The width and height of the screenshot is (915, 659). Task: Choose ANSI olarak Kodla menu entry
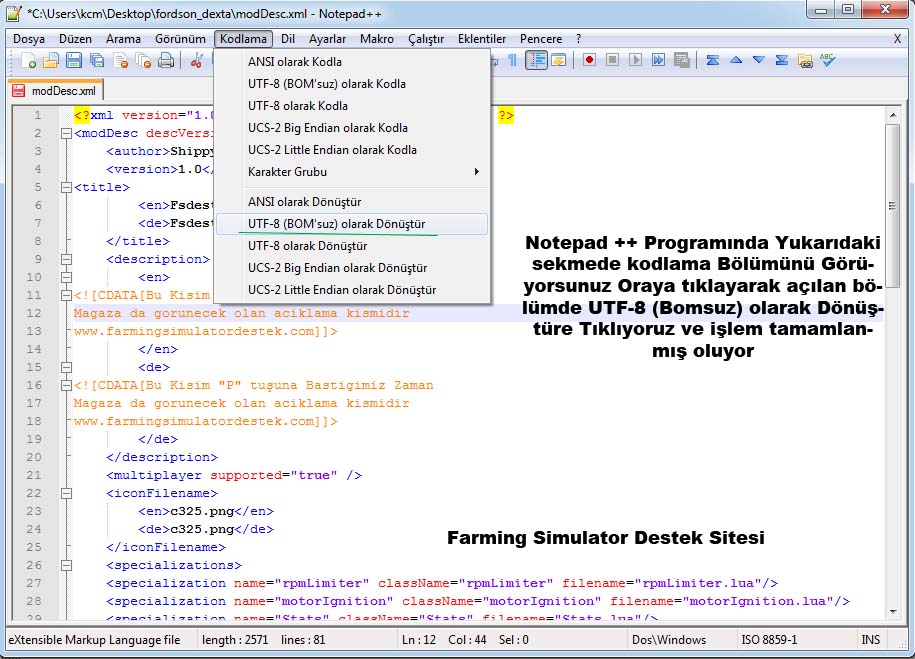pyautogui.click(x=294, y=62)
